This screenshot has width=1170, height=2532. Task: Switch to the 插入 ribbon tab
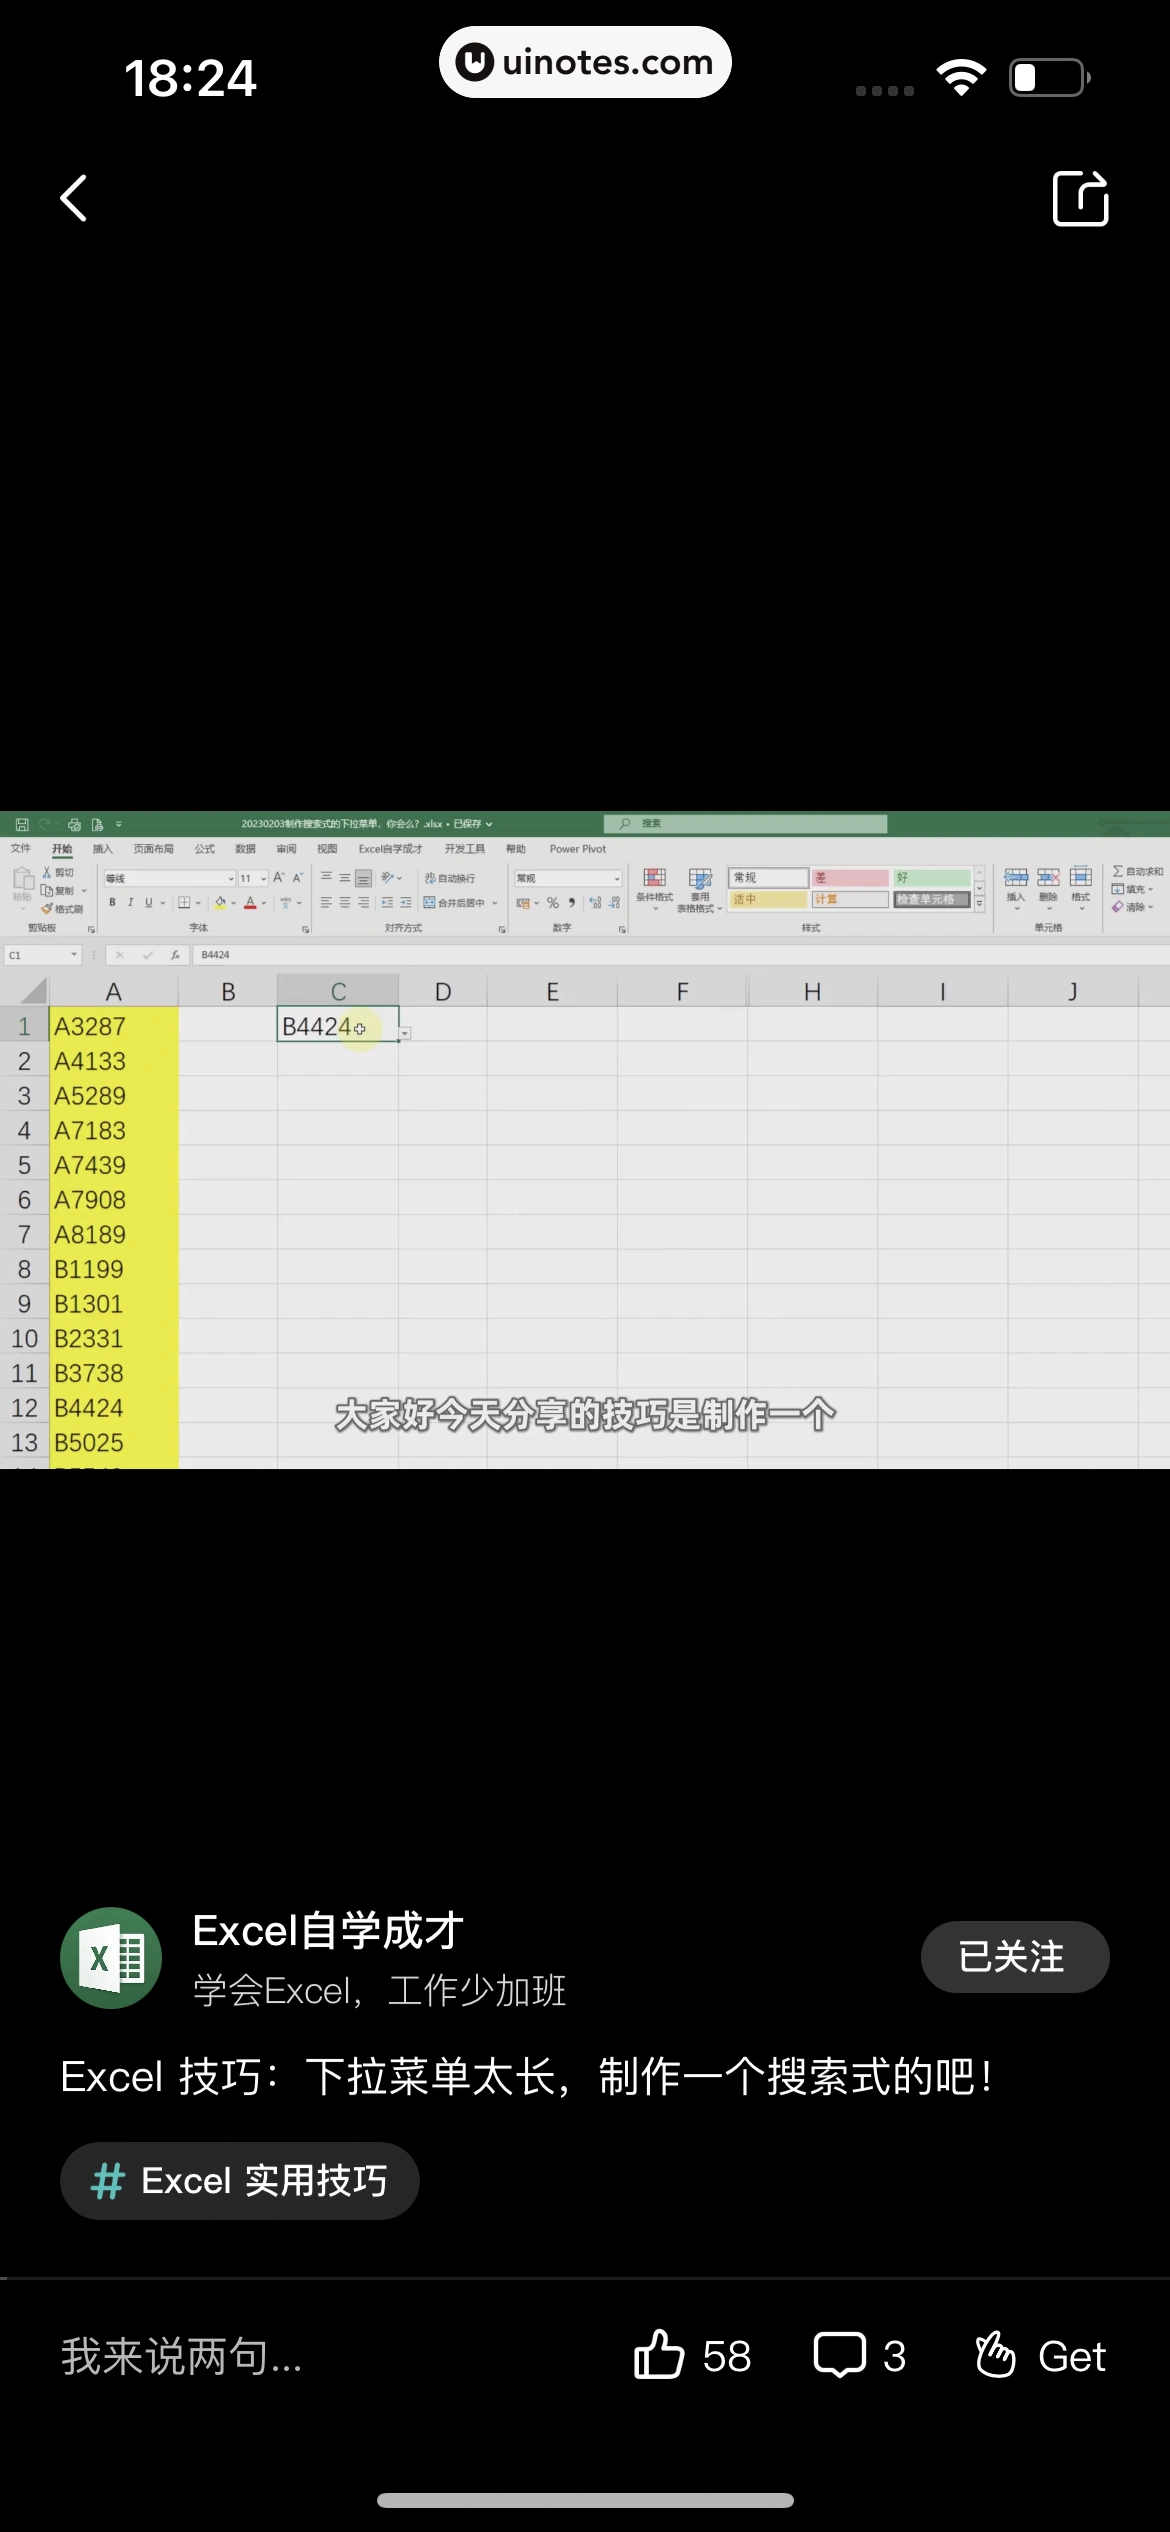click(x=102, y=849)
